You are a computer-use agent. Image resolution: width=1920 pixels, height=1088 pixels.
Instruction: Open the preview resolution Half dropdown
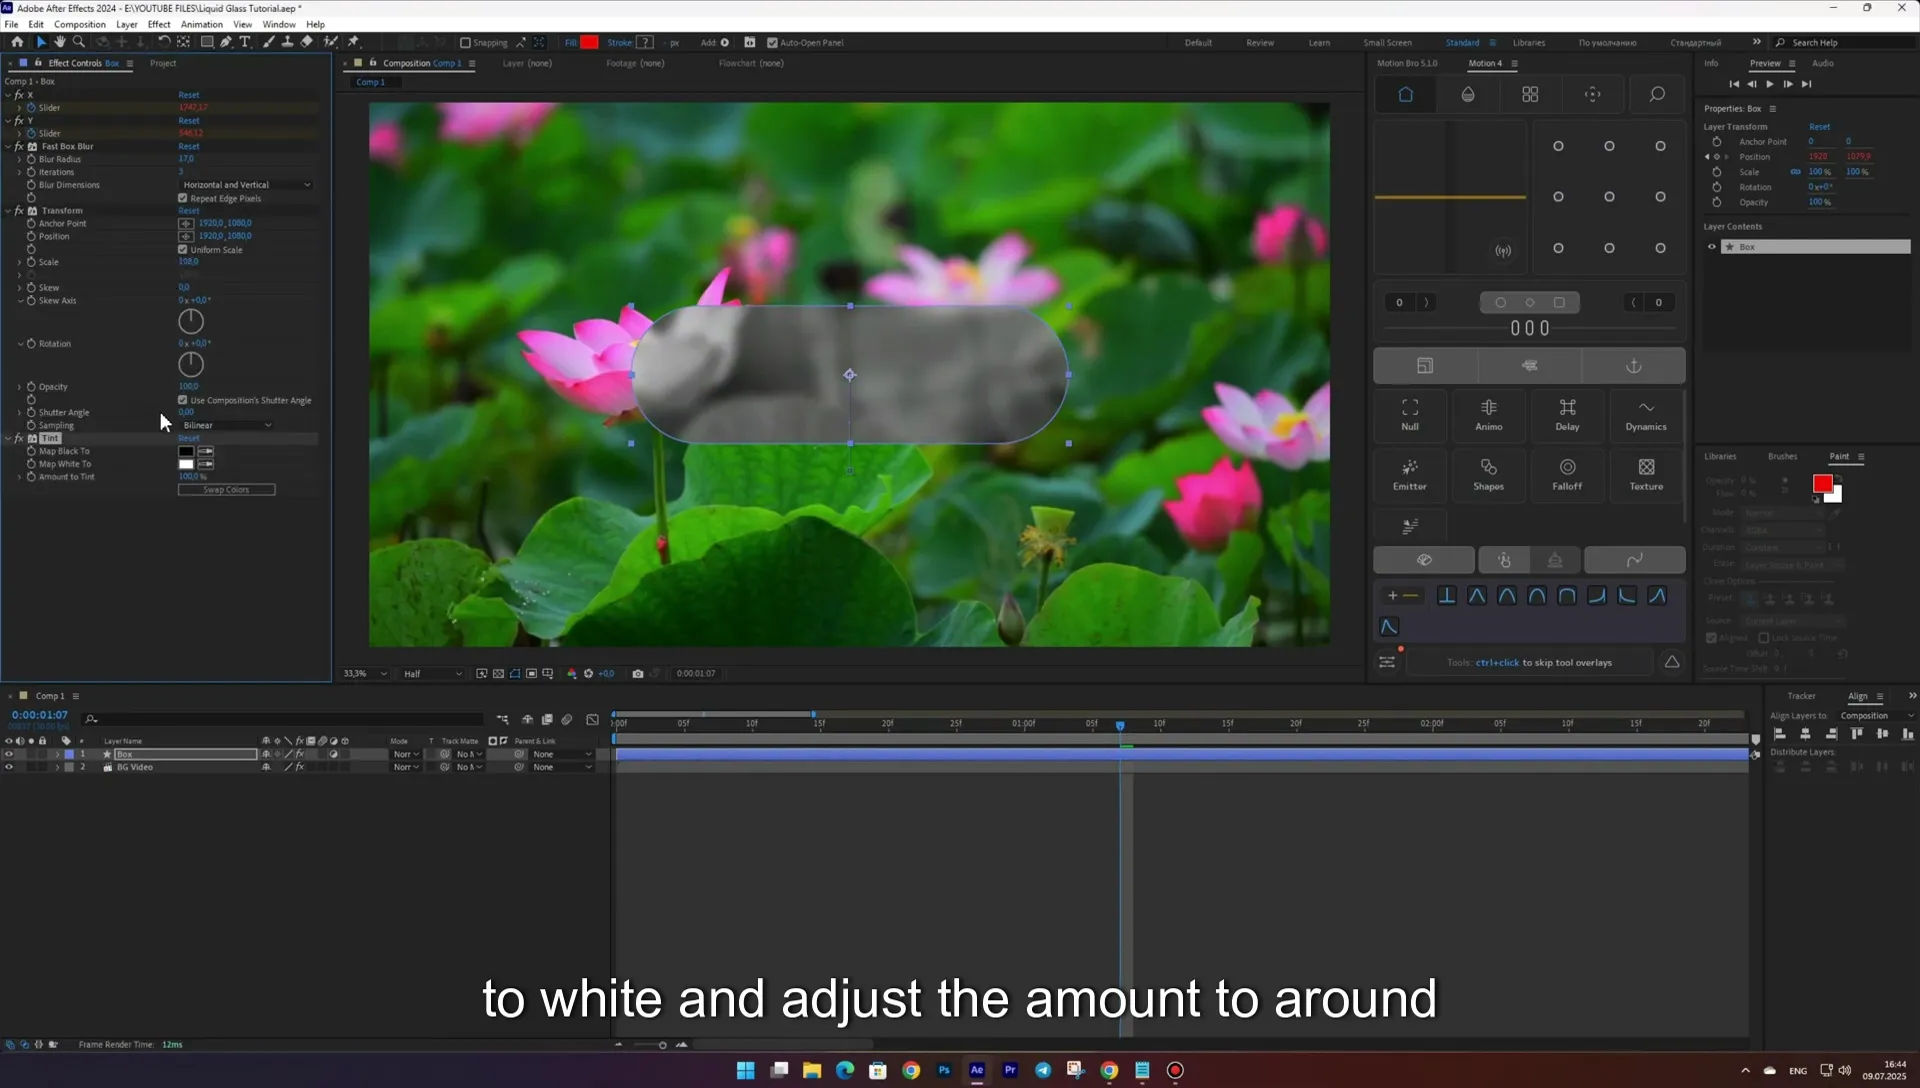tap(433, 674)
